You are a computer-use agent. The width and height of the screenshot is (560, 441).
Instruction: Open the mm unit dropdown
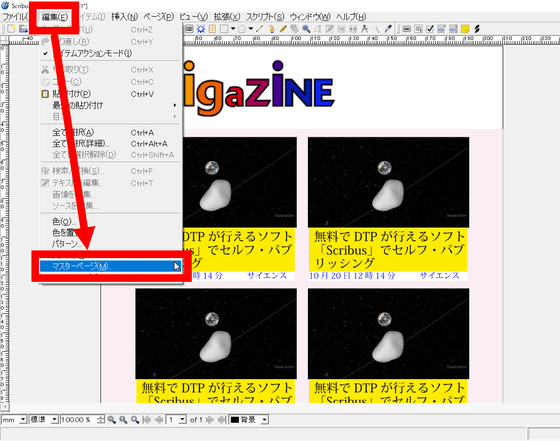point(23,420)
